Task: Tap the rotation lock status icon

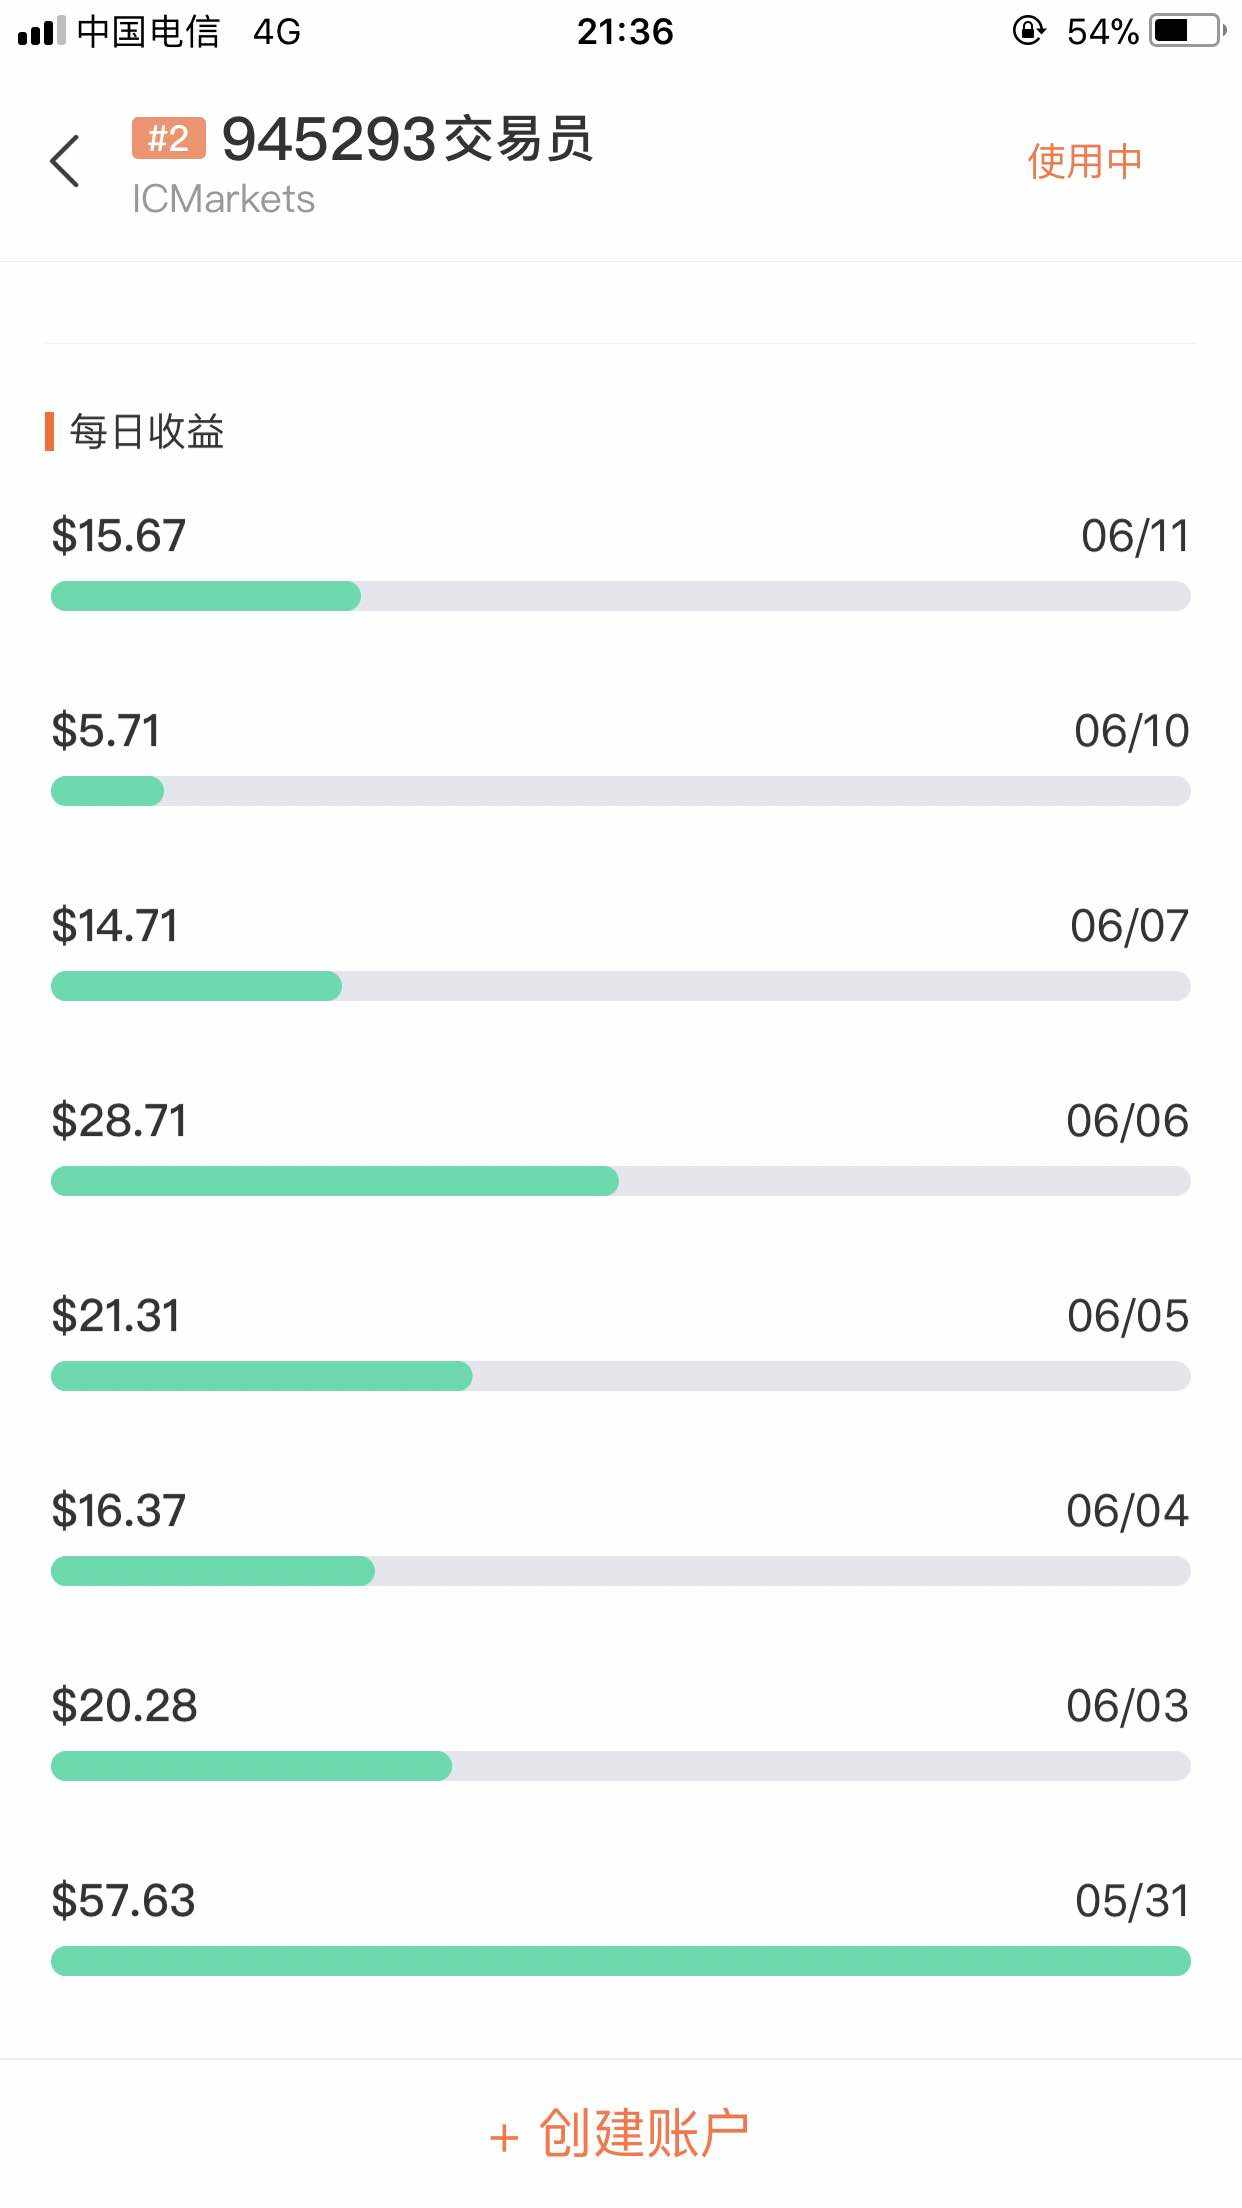Action: pyautogui.click(x=1028, y=31)
